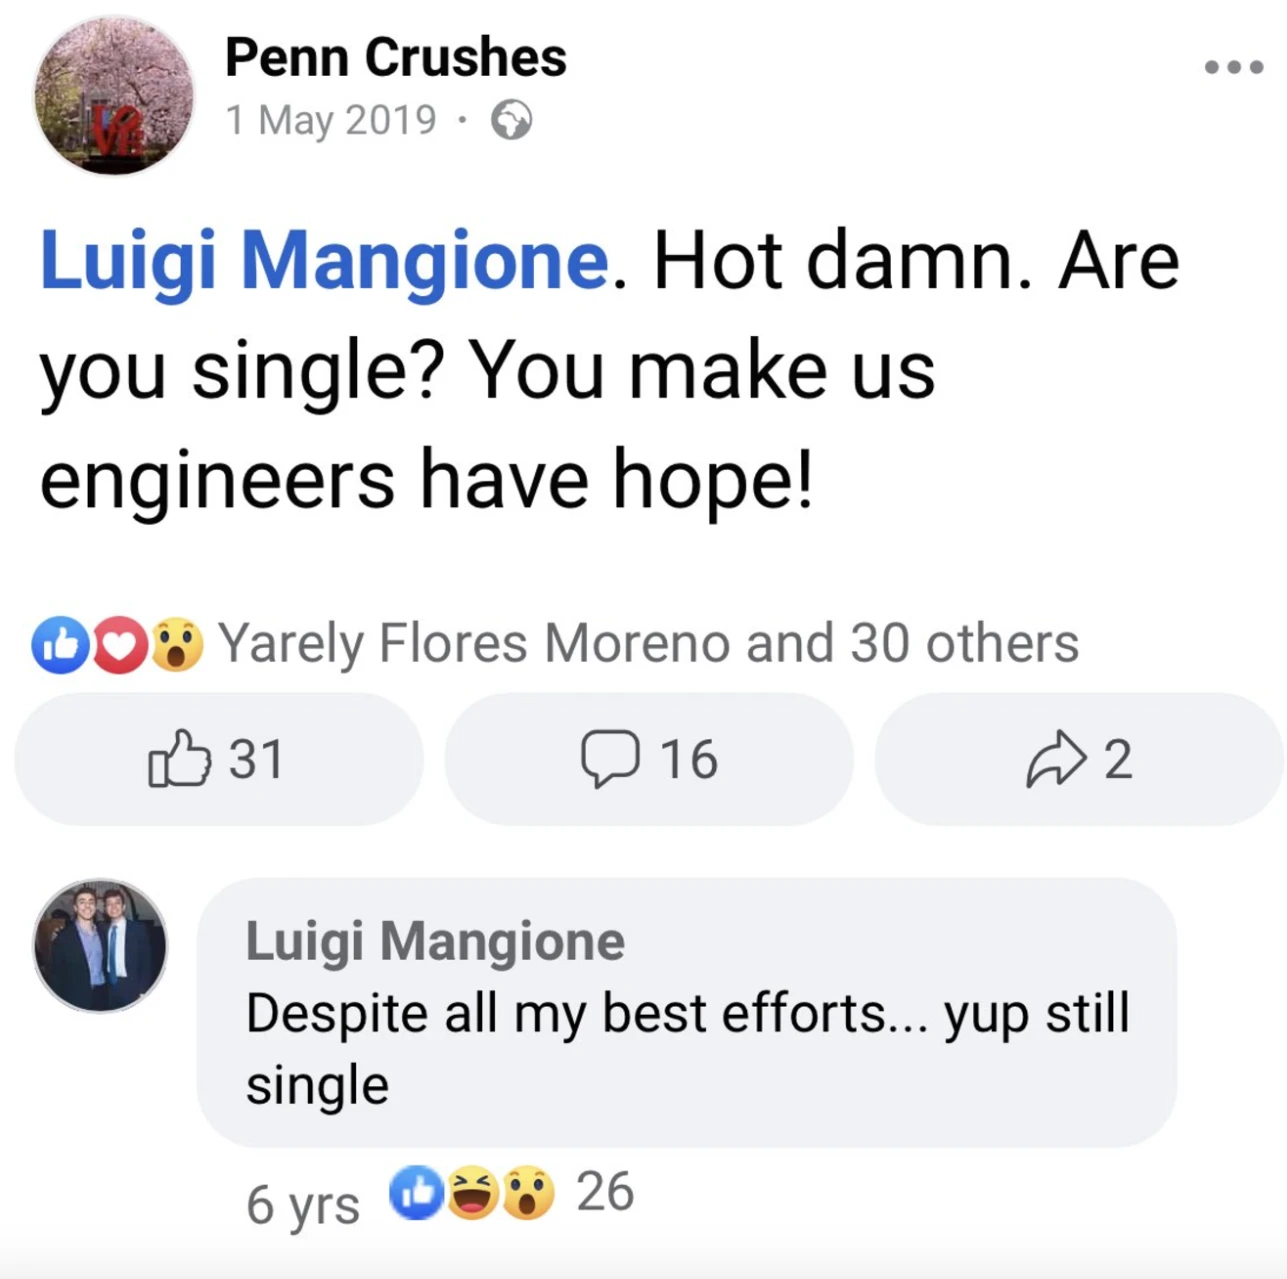Open the Penn Crushes page profile picture

tap(114, 96)
